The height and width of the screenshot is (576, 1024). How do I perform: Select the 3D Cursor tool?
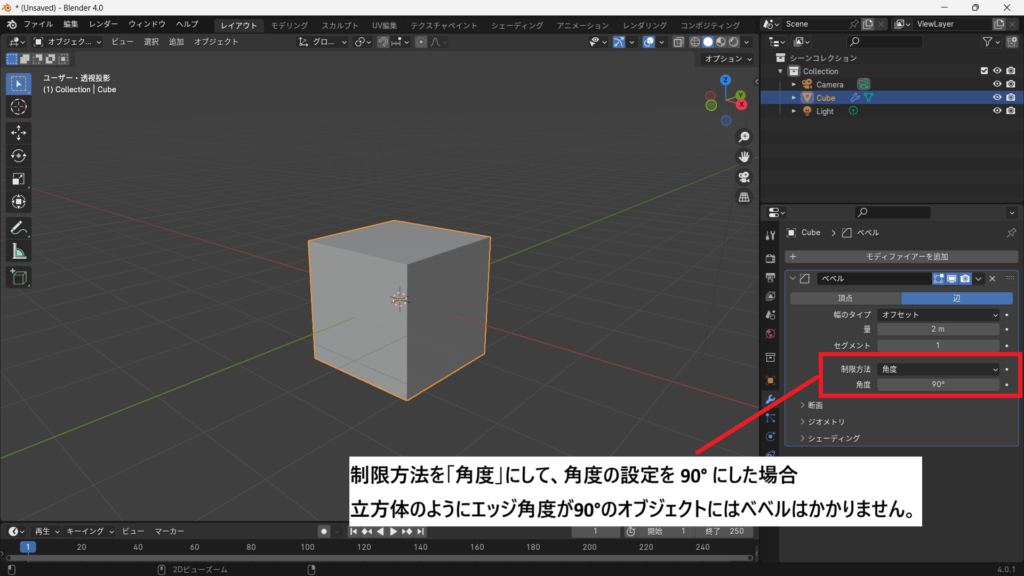pos(18,107)
